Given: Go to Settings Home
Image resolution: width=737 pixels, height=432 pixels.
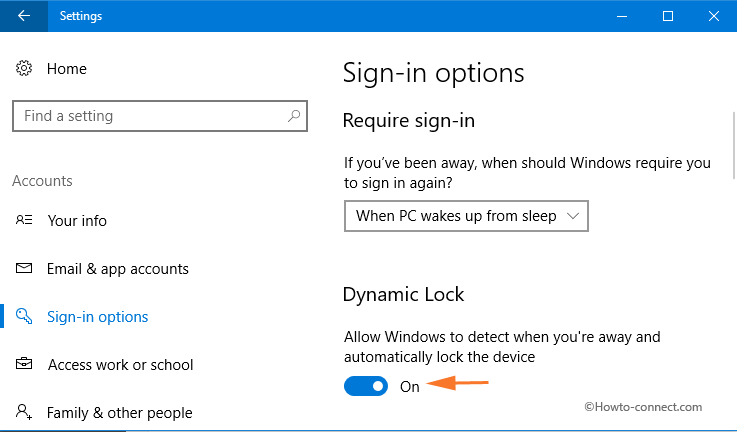Looking at the screenshot, I should pyautogui.click(x=66, y=69).
